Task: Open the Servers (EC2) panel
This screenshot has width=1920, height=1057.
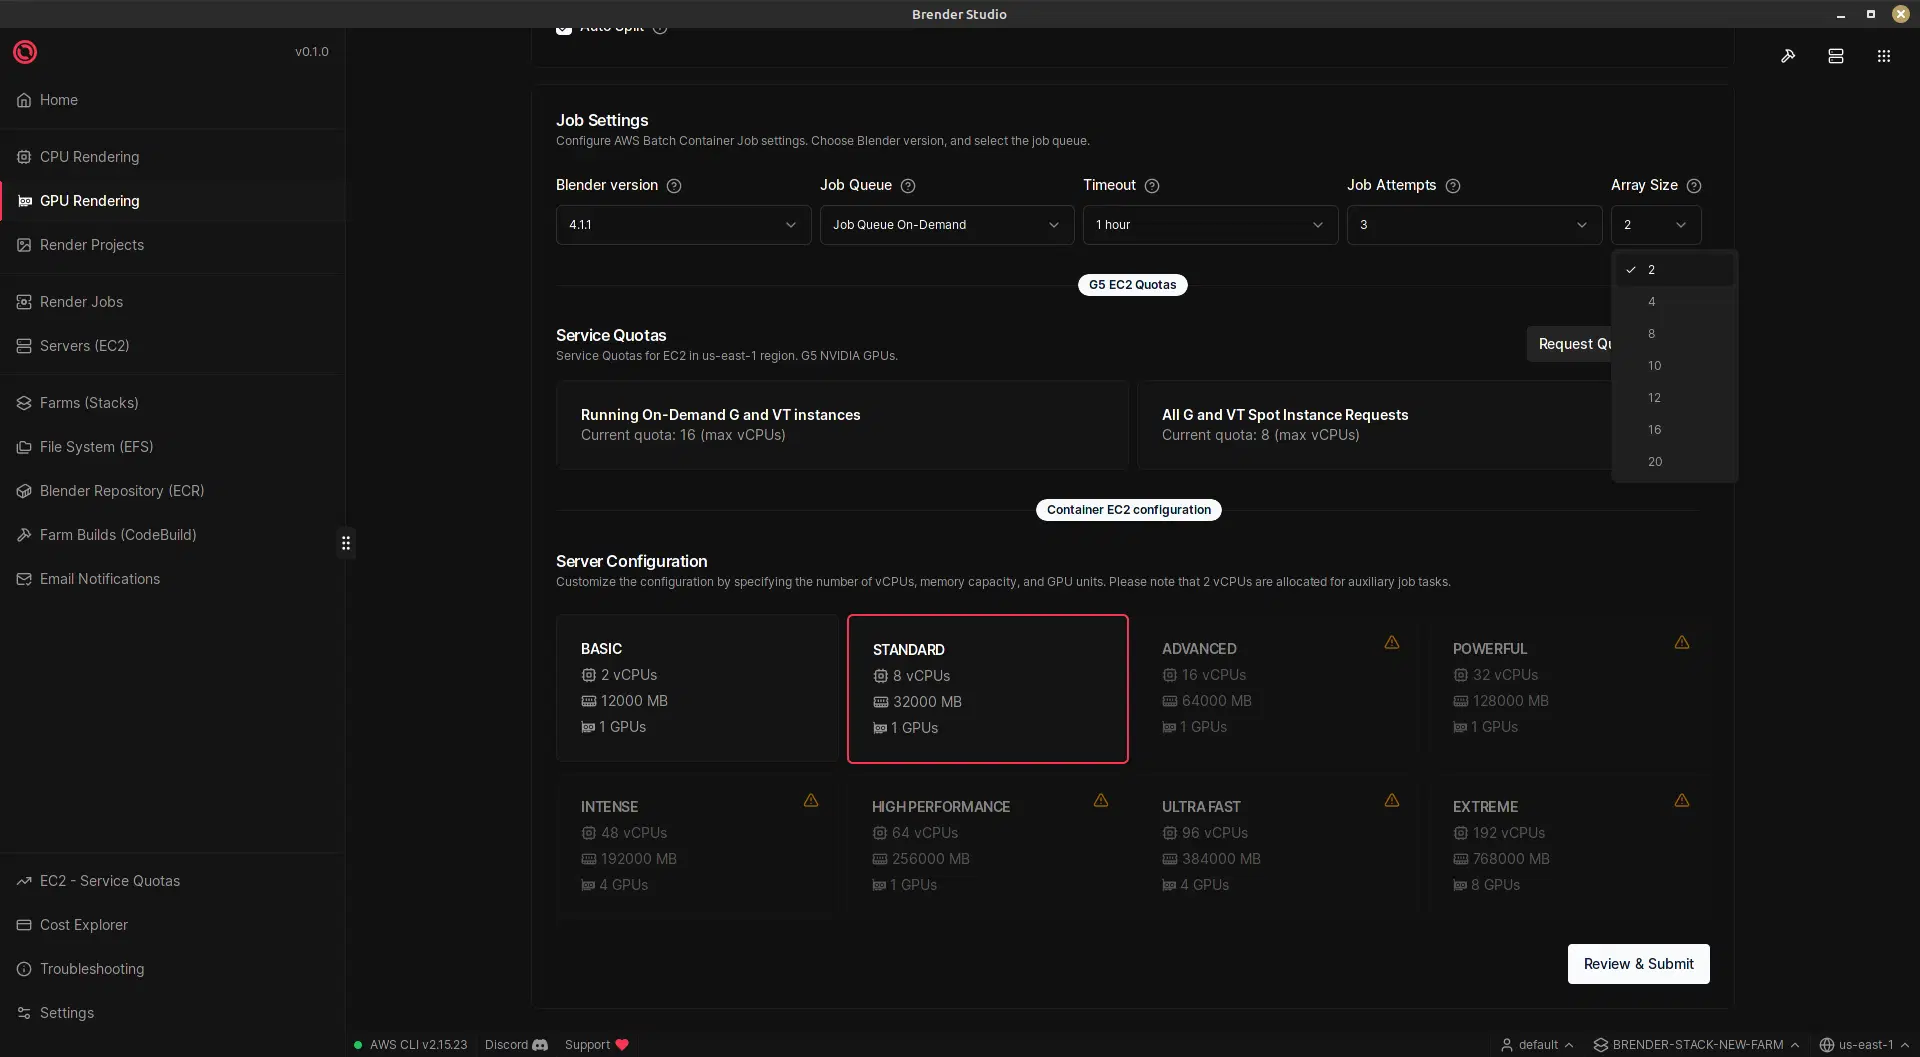Action: (84, 345)
